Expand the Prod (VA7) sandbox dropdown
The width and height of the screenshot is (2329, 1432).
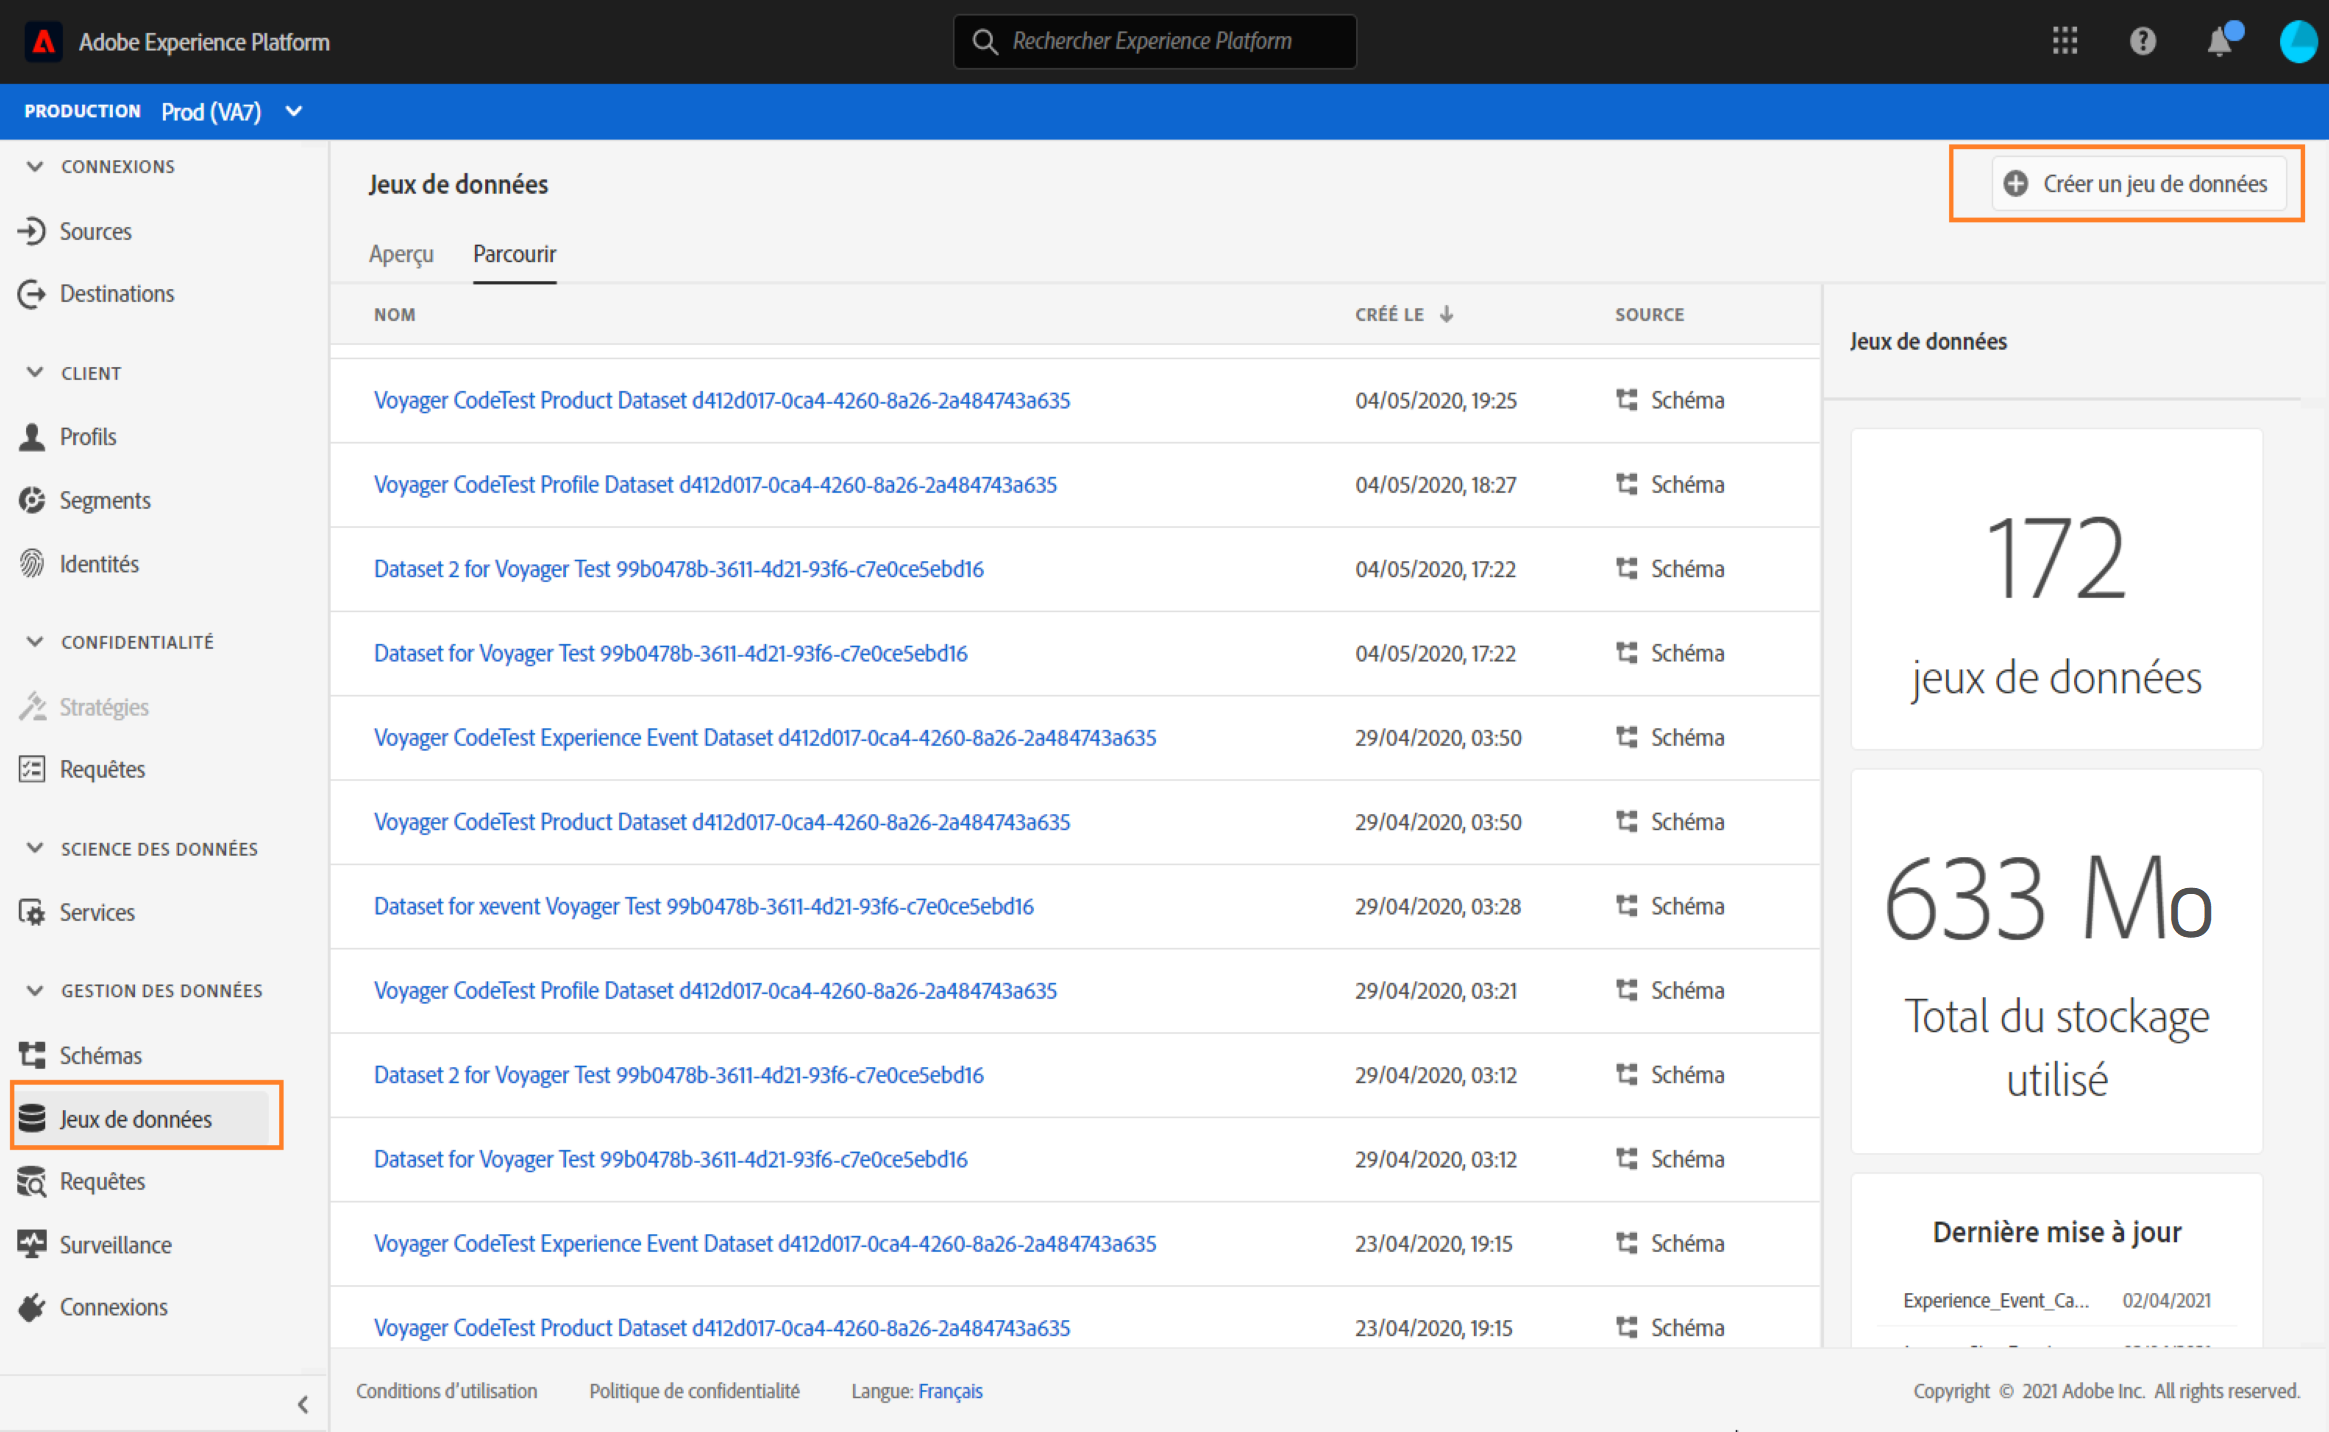pos(294,111)
